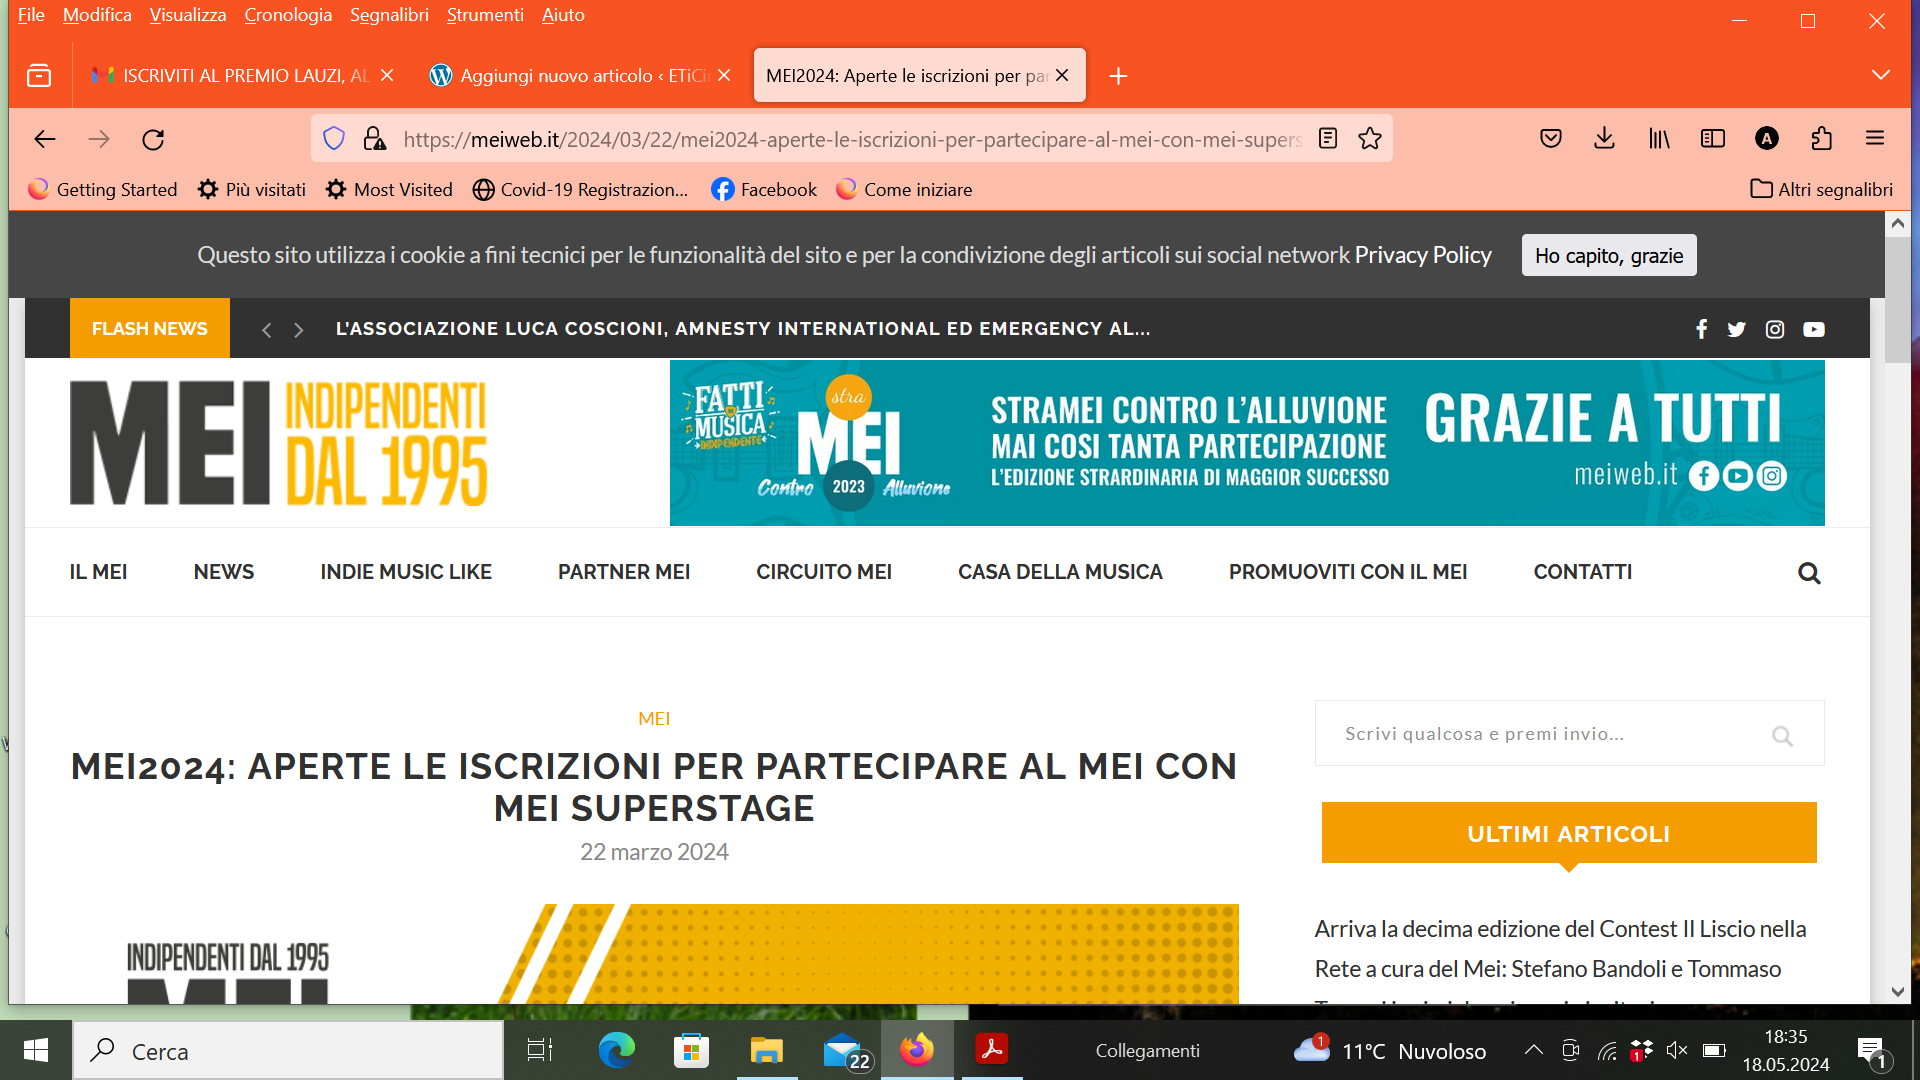1920x1080 pixels.
Task: Open the Aiuto menu
Action: pos(563,15)
